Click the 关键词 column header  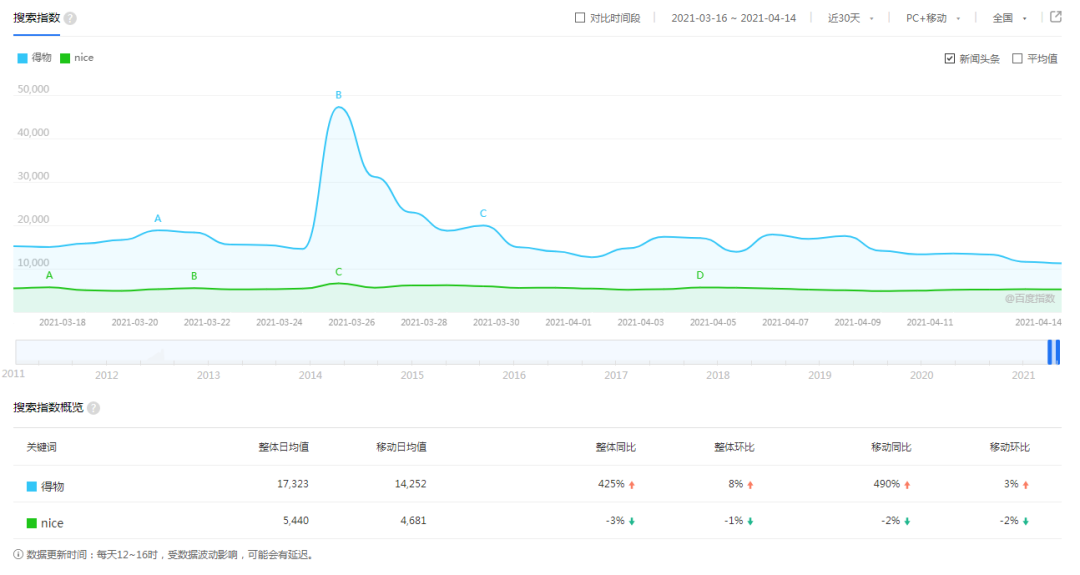tap(41, 448)
